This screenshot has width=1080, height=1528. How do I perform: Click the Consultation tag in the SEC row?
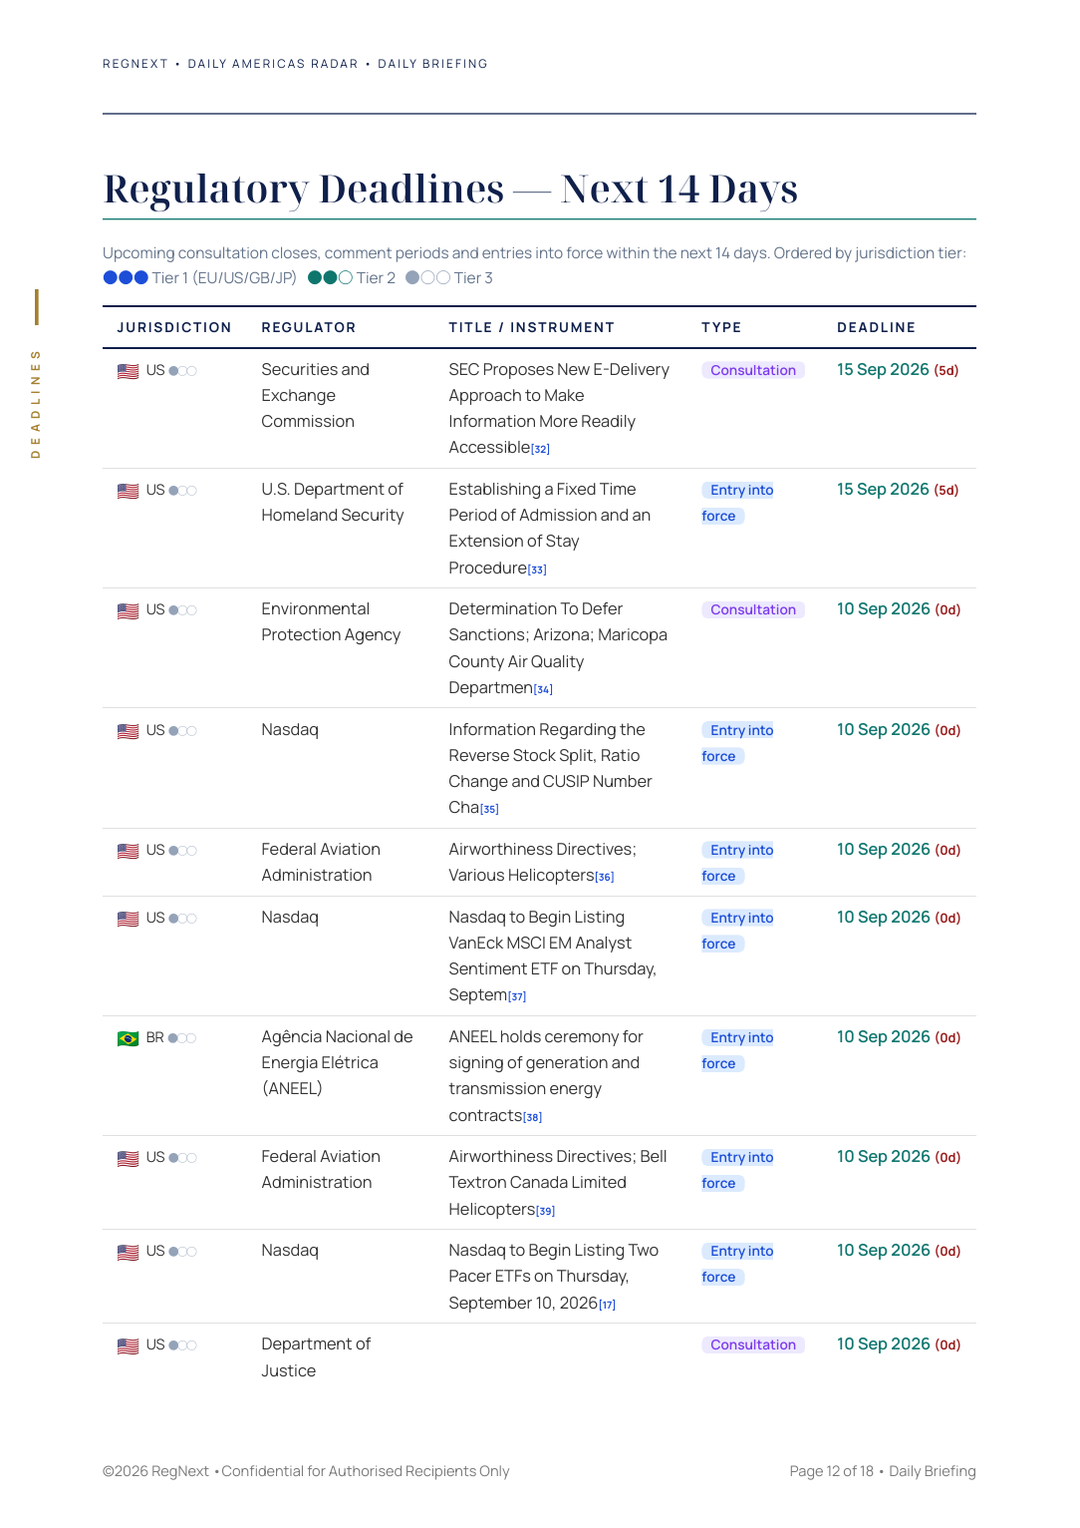(x=753, y=370)
